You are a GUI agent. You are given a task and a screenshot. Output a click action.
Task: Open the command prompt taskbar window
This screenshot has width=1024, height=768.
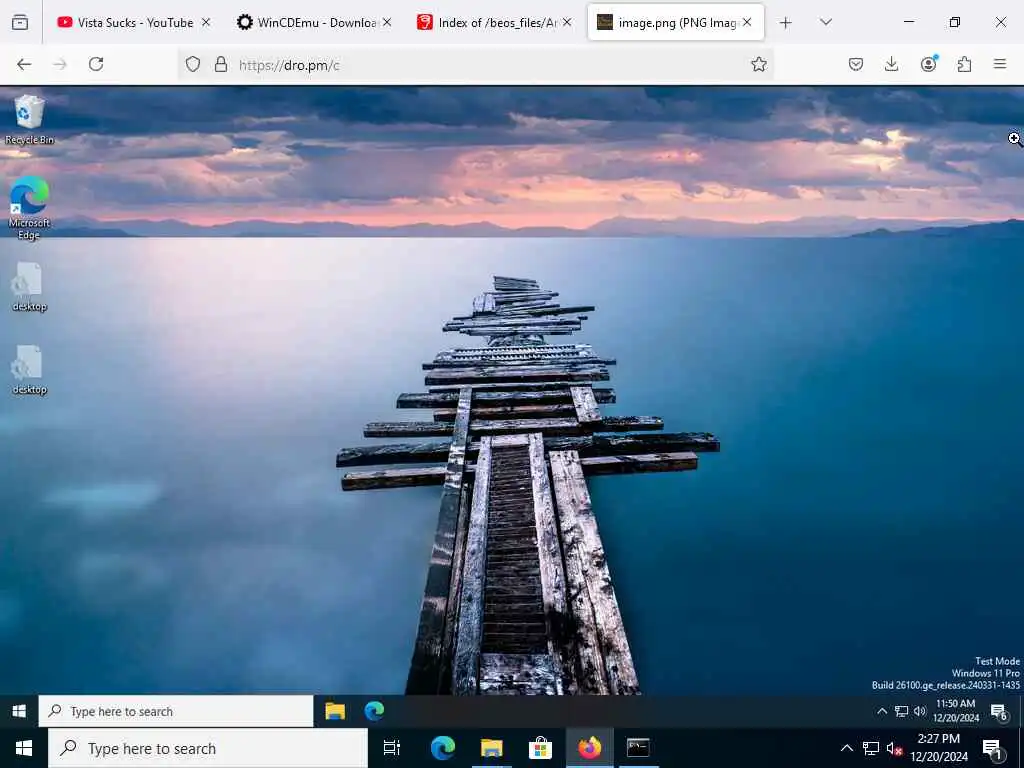[x=638, y=748]
